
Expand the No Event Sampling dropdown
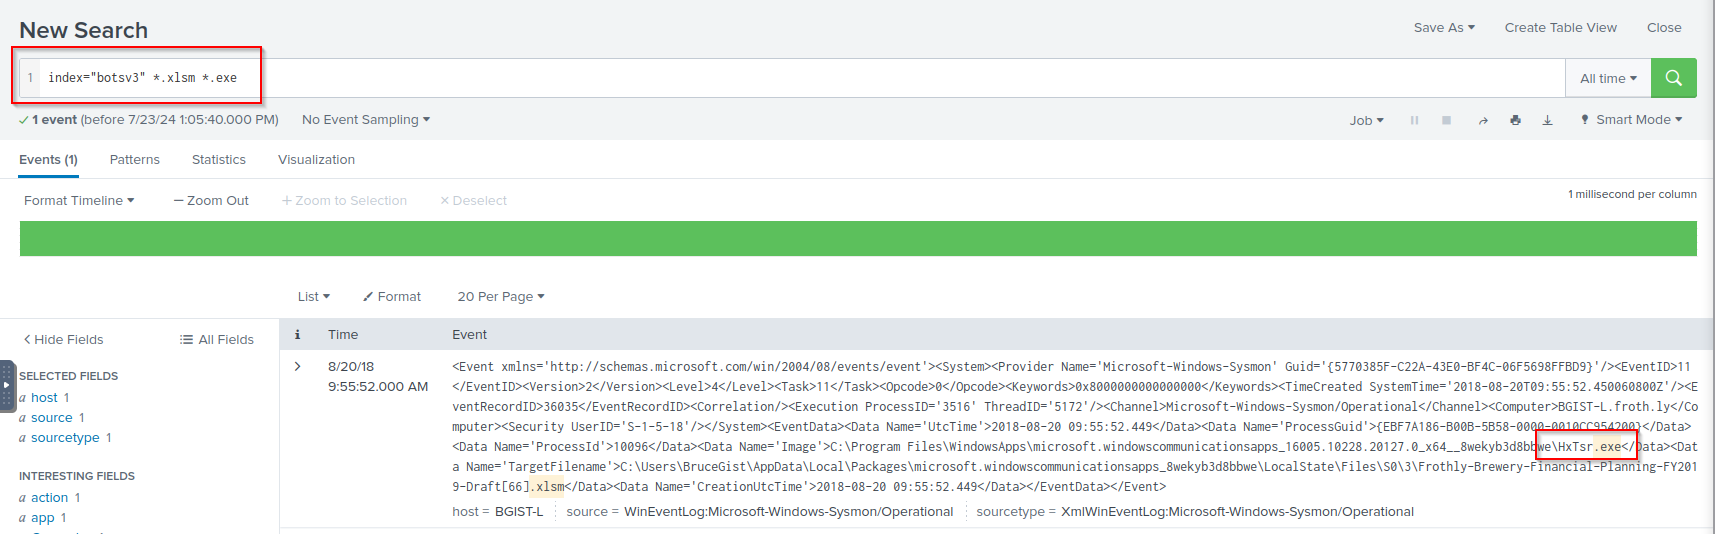365,120
